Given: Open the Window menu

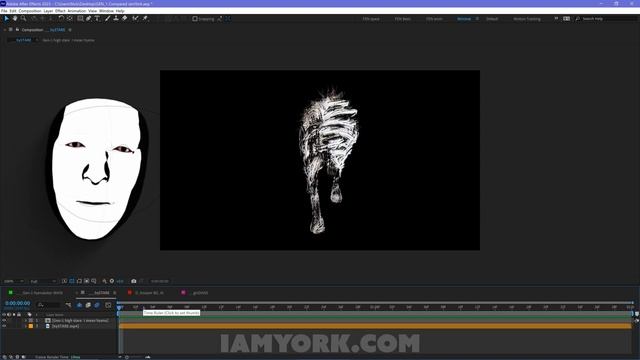Looking at the screenshot, I should (x=106, y=11).
